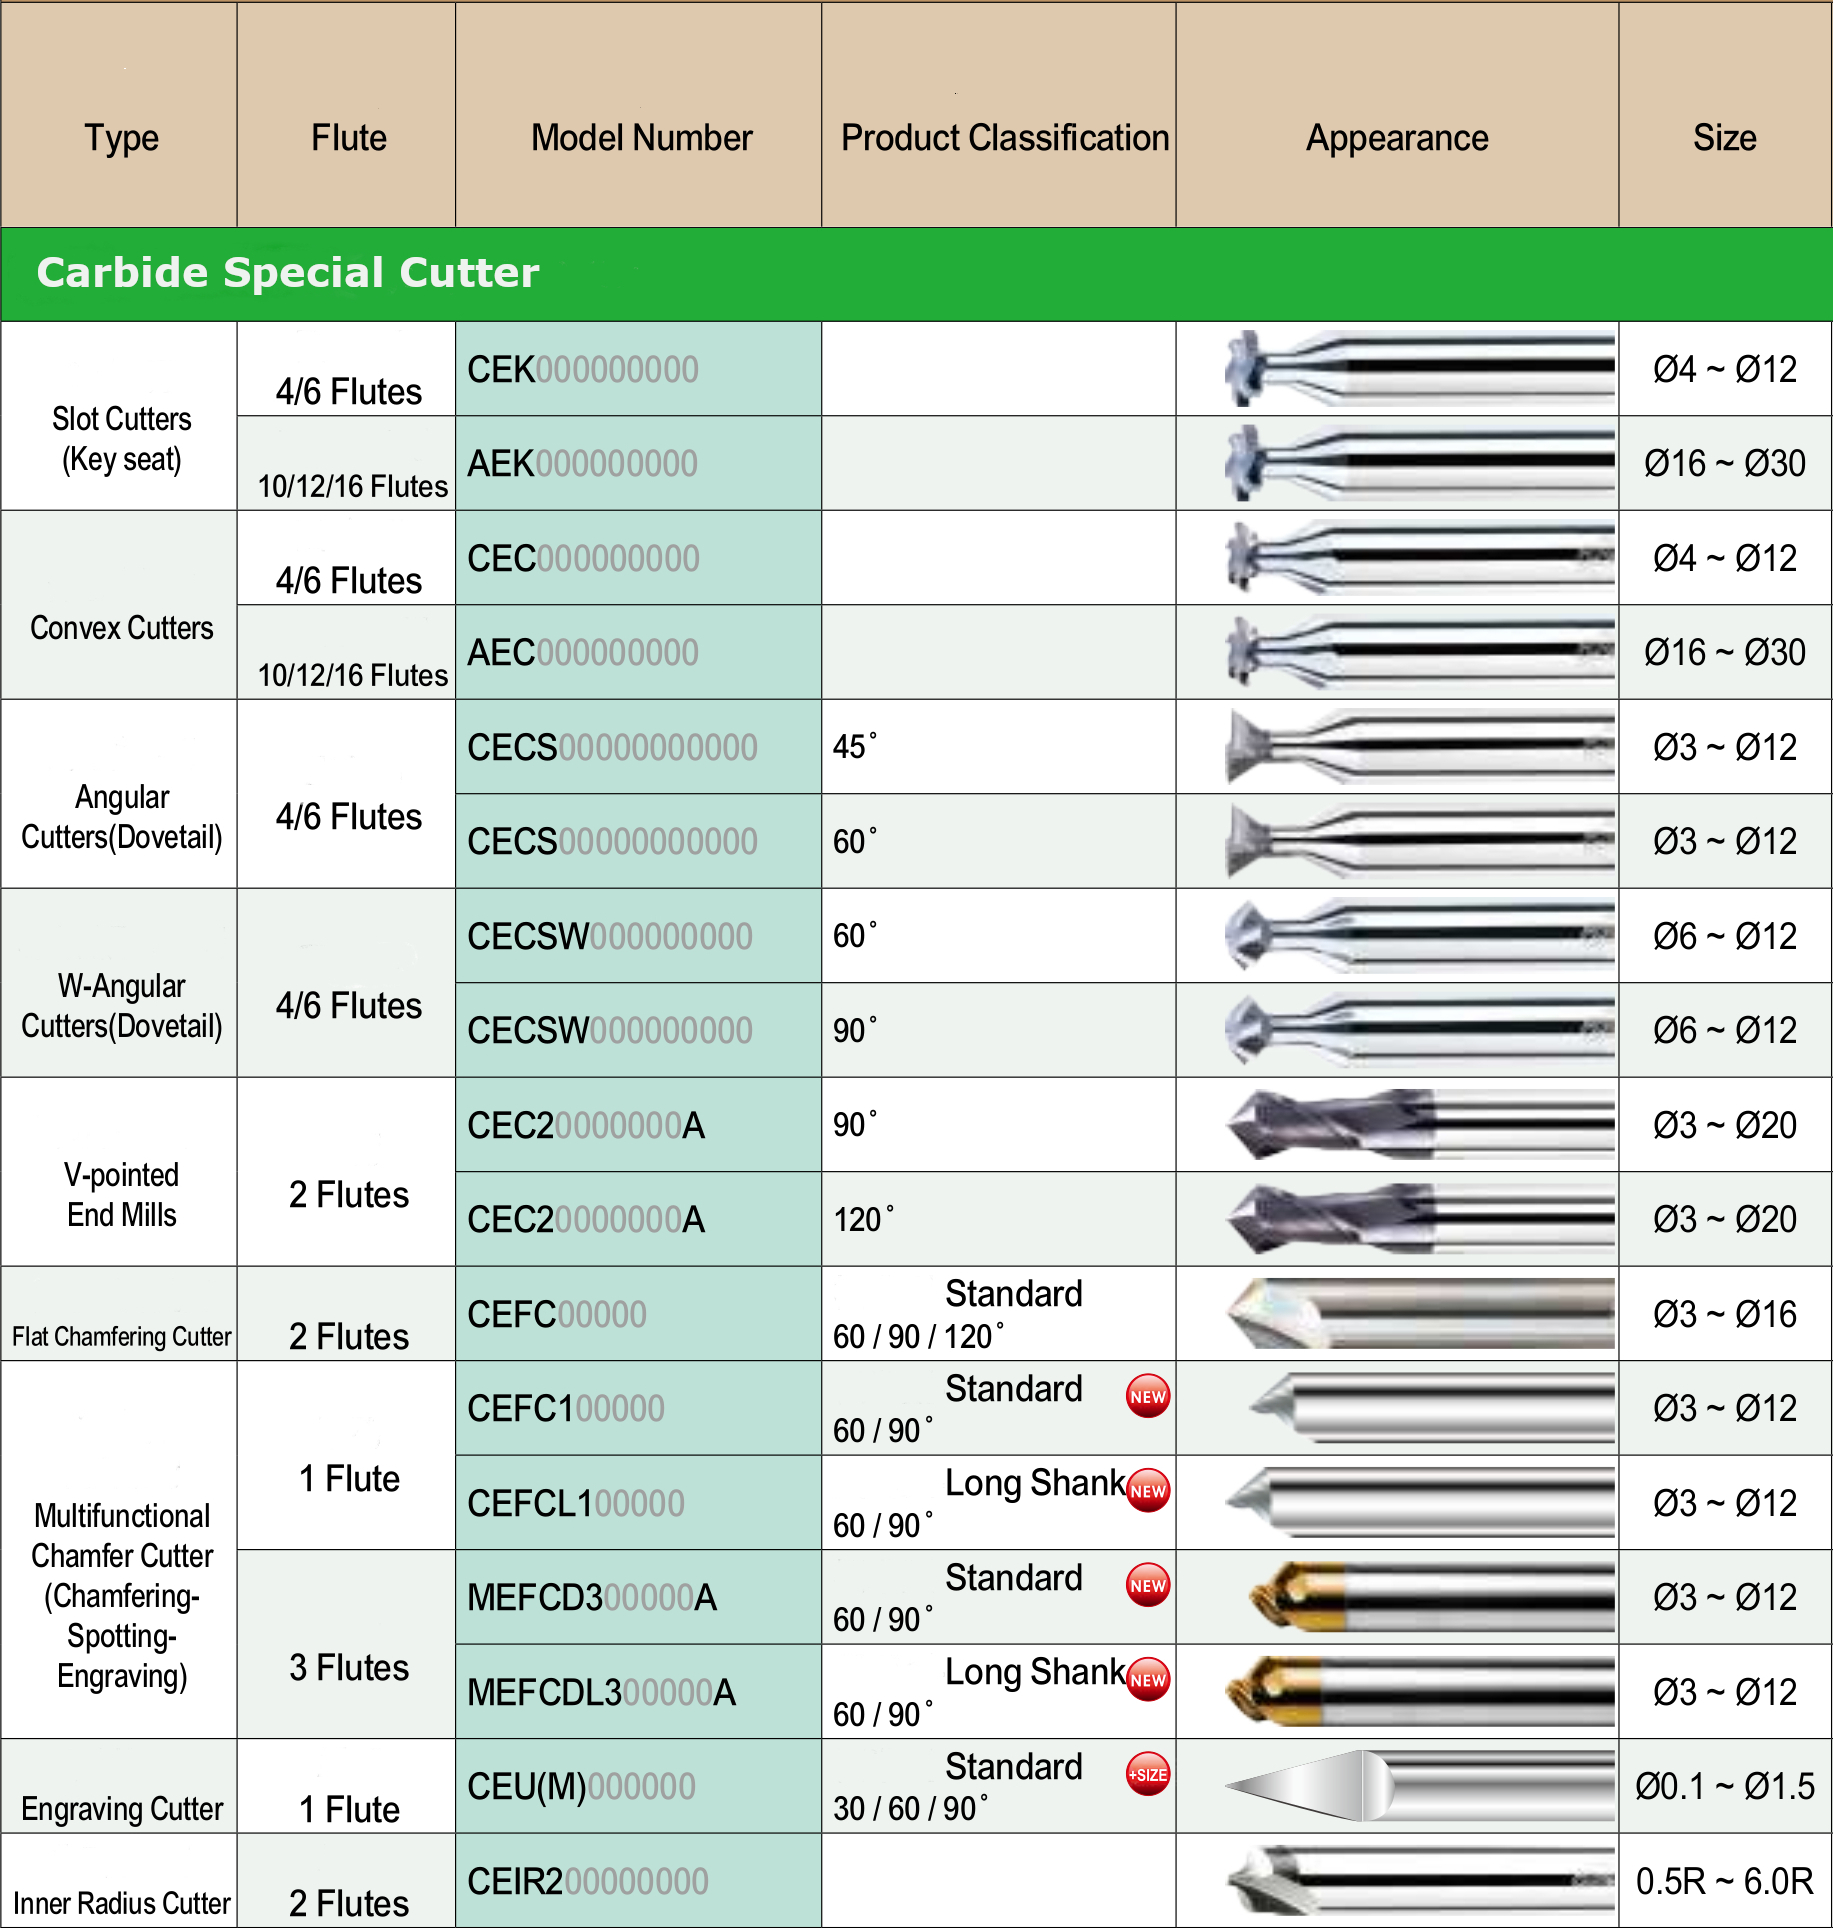Viewport: 1833px width, 1928px height.
Task: Click the size value Ø3 ~ Ø16
Action: [x=1724, y=1314]
